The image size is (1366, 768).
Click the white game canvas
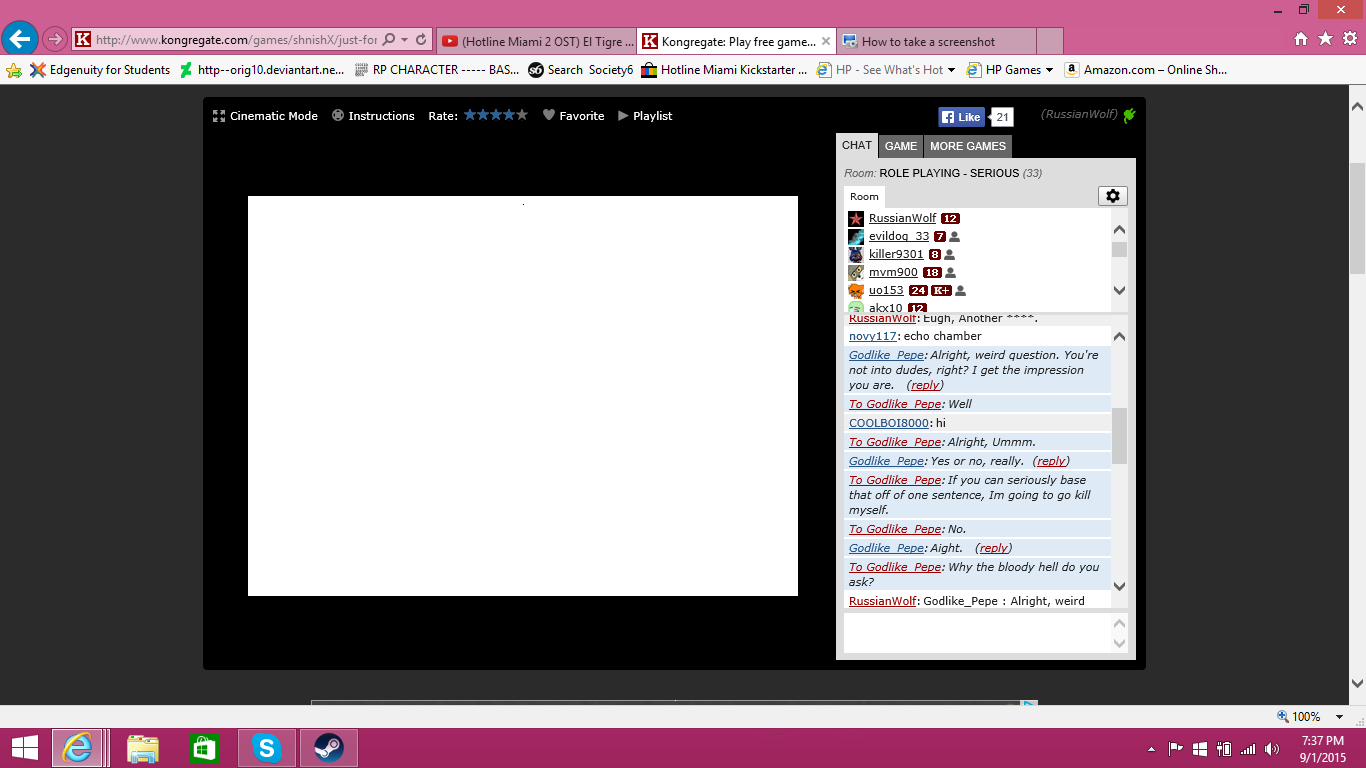(x=523, y=396)
